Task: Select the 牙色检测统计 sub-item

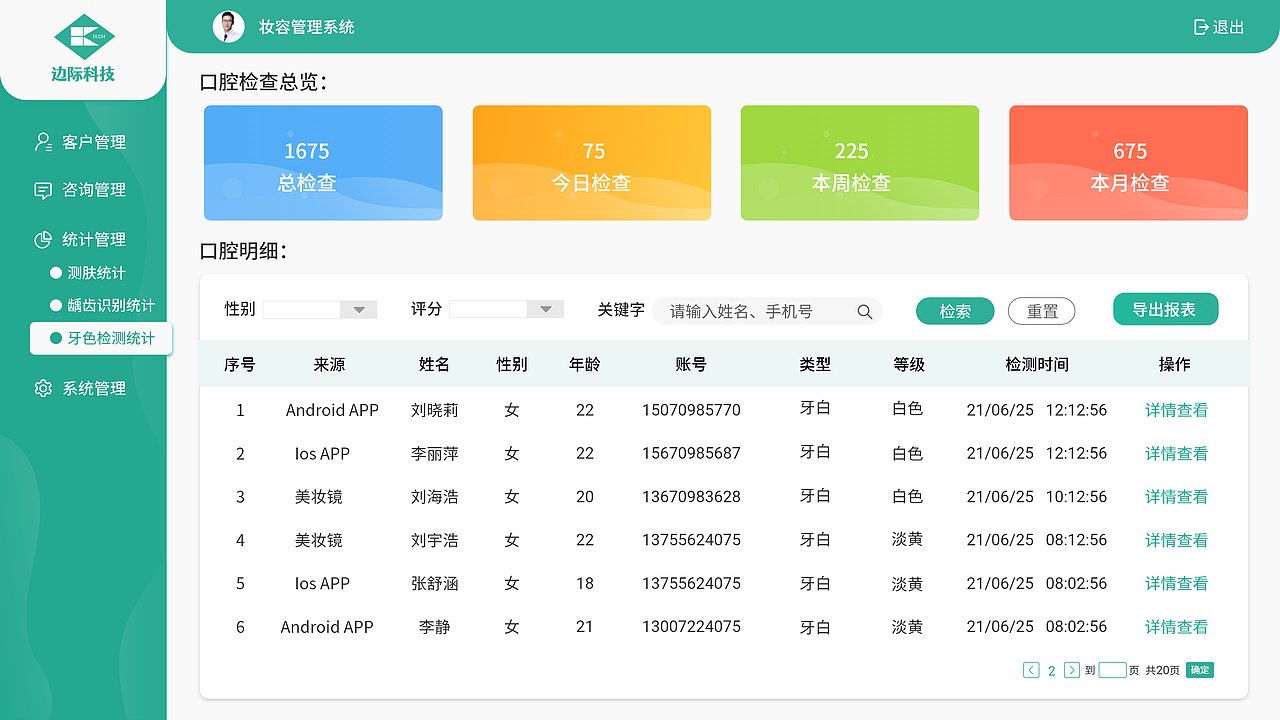Action: (107, 338)
